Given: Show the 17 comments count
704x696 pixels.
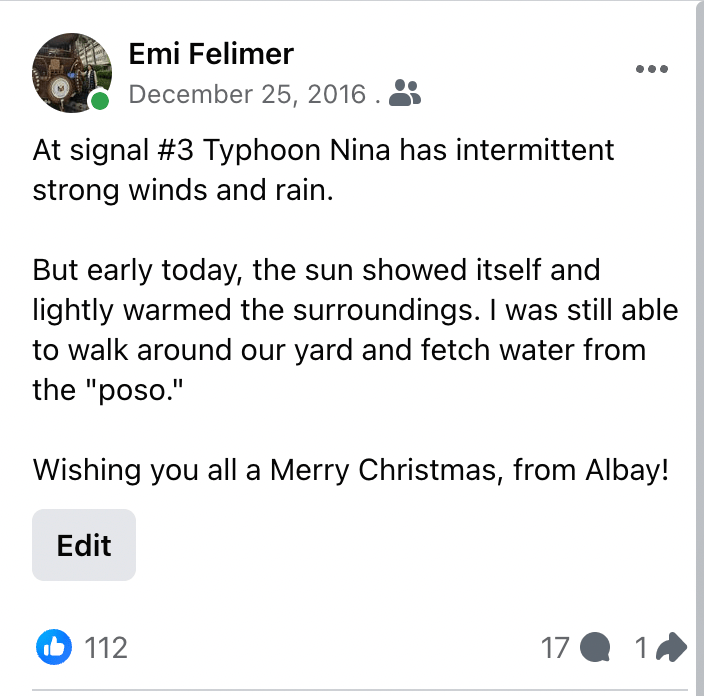Looking at the screenshot, I should click(555, 648).
